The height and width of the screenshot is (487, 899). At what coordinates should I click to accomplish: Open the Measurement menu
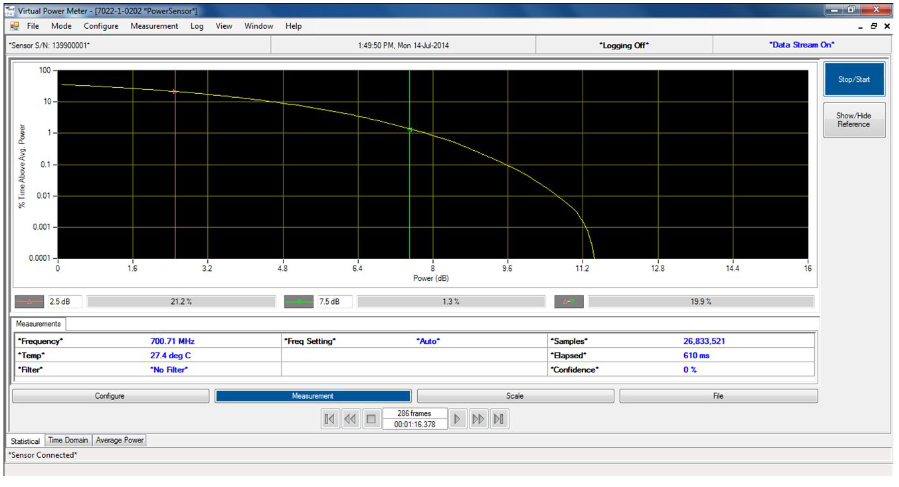tap(154, 26)
